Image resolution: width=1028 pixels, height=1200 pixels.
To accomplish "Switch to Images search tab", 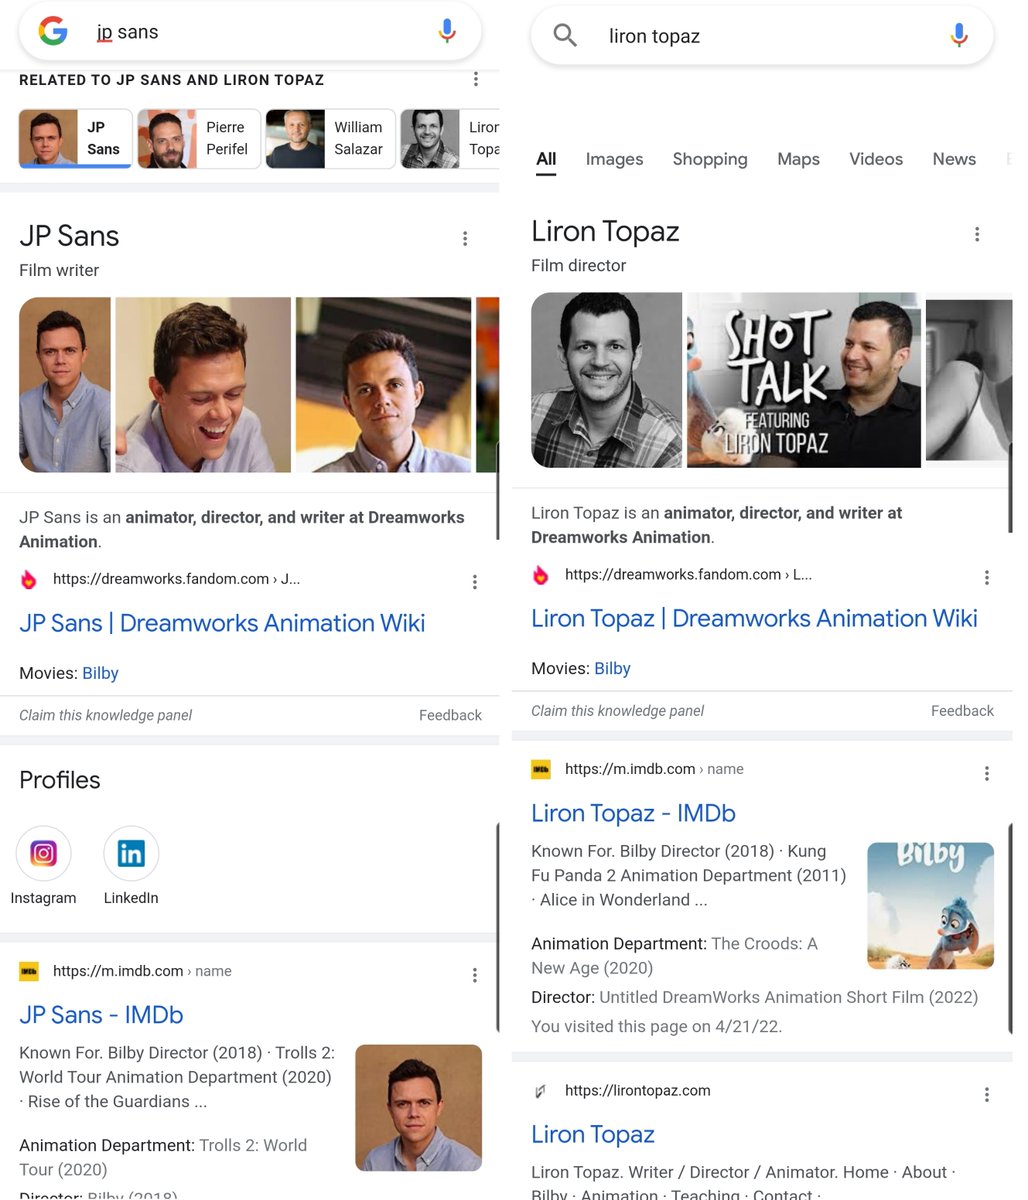I will click(614, 159).
